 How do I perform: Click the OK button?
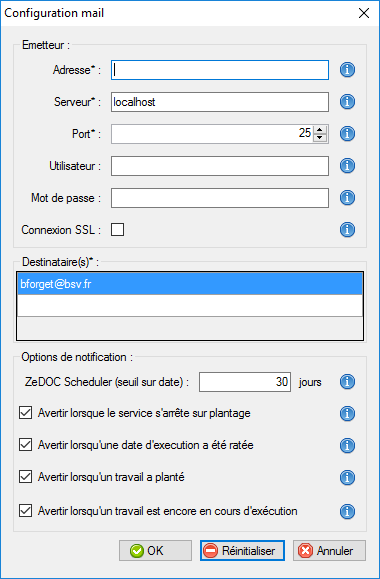tap(155, 551)
